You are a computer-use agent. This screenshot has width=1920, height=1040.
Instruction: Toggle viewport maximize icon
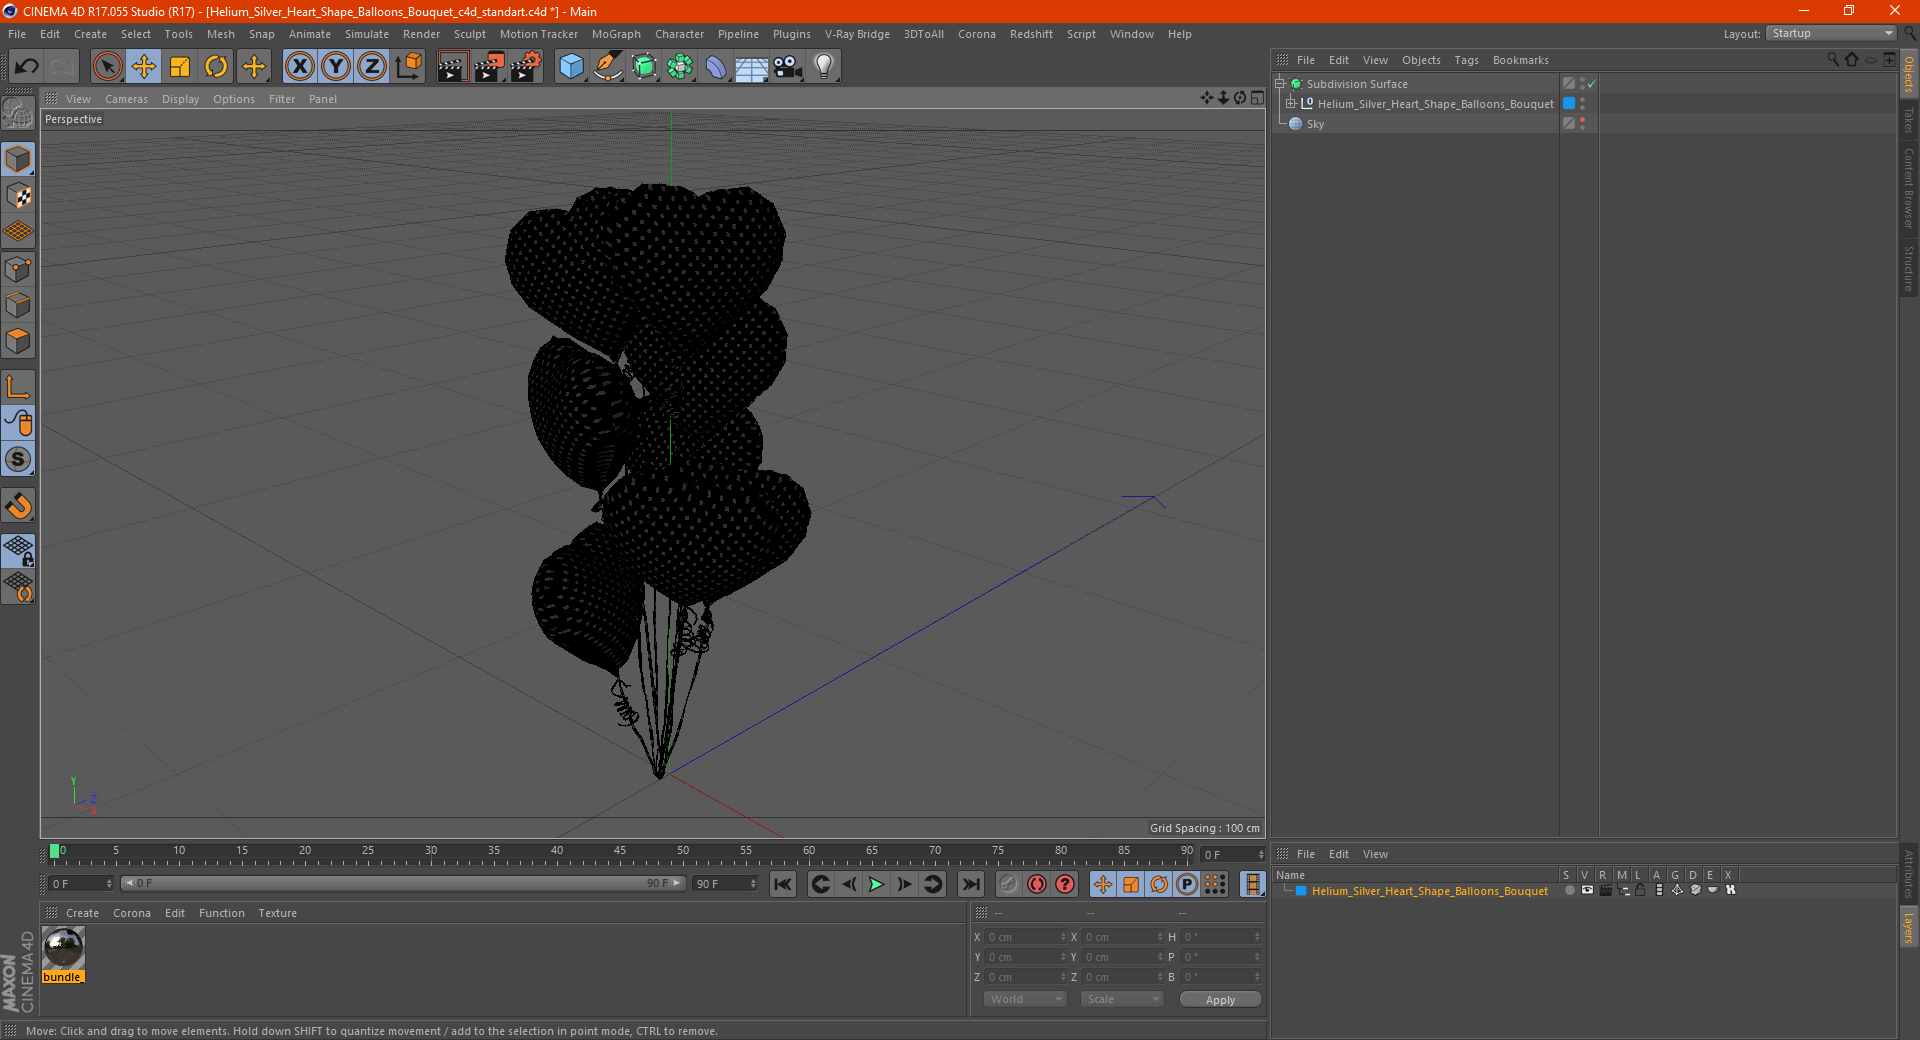(x=1257, y=98)
